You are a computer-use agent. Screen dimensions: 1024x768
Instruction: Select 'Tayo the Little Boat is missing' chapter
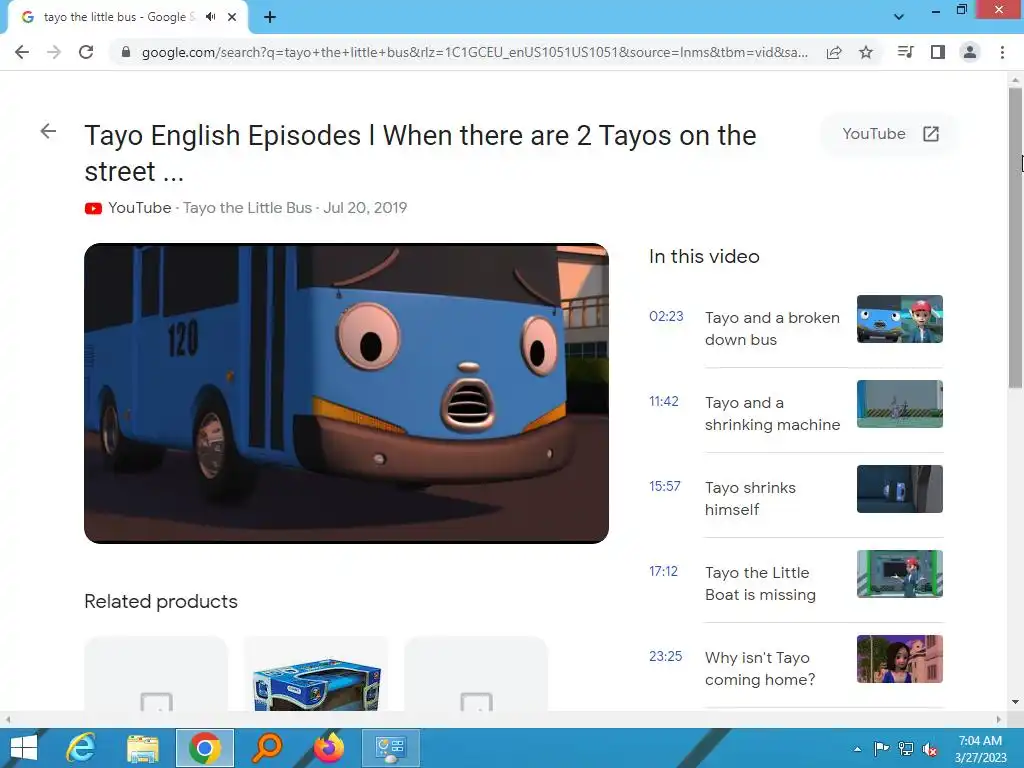tap(760, 583)
